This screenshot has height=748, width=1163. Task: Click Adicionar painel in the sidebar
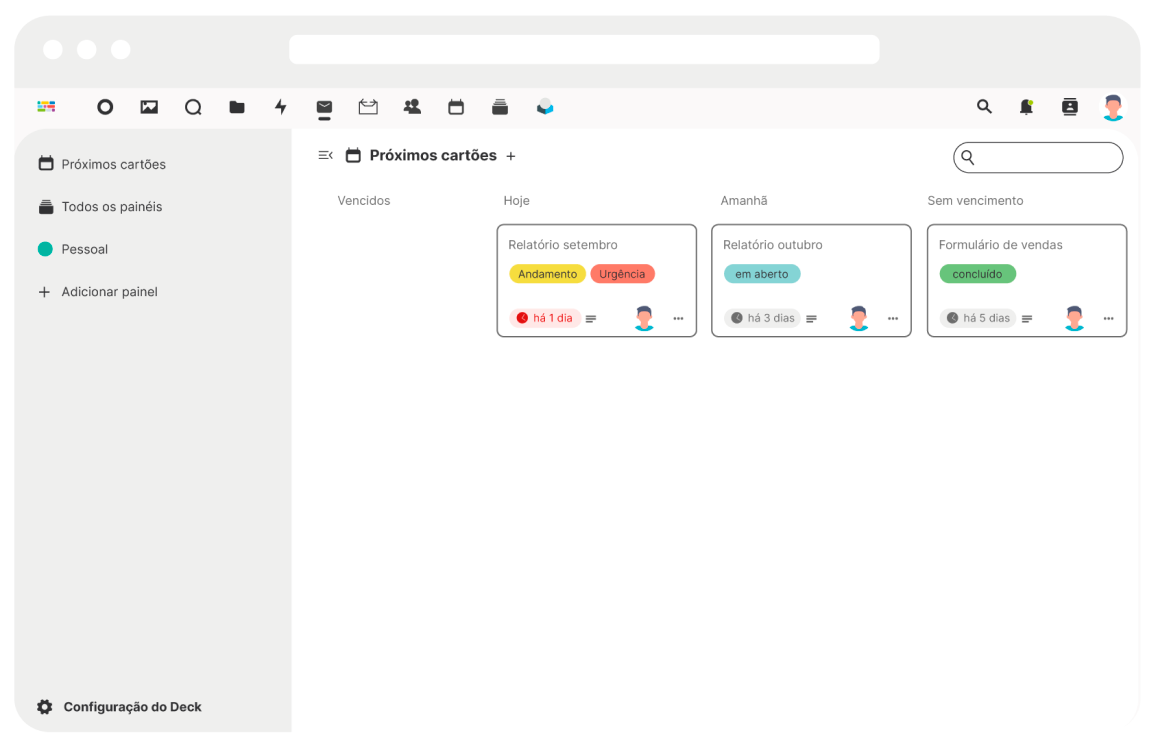109,292
